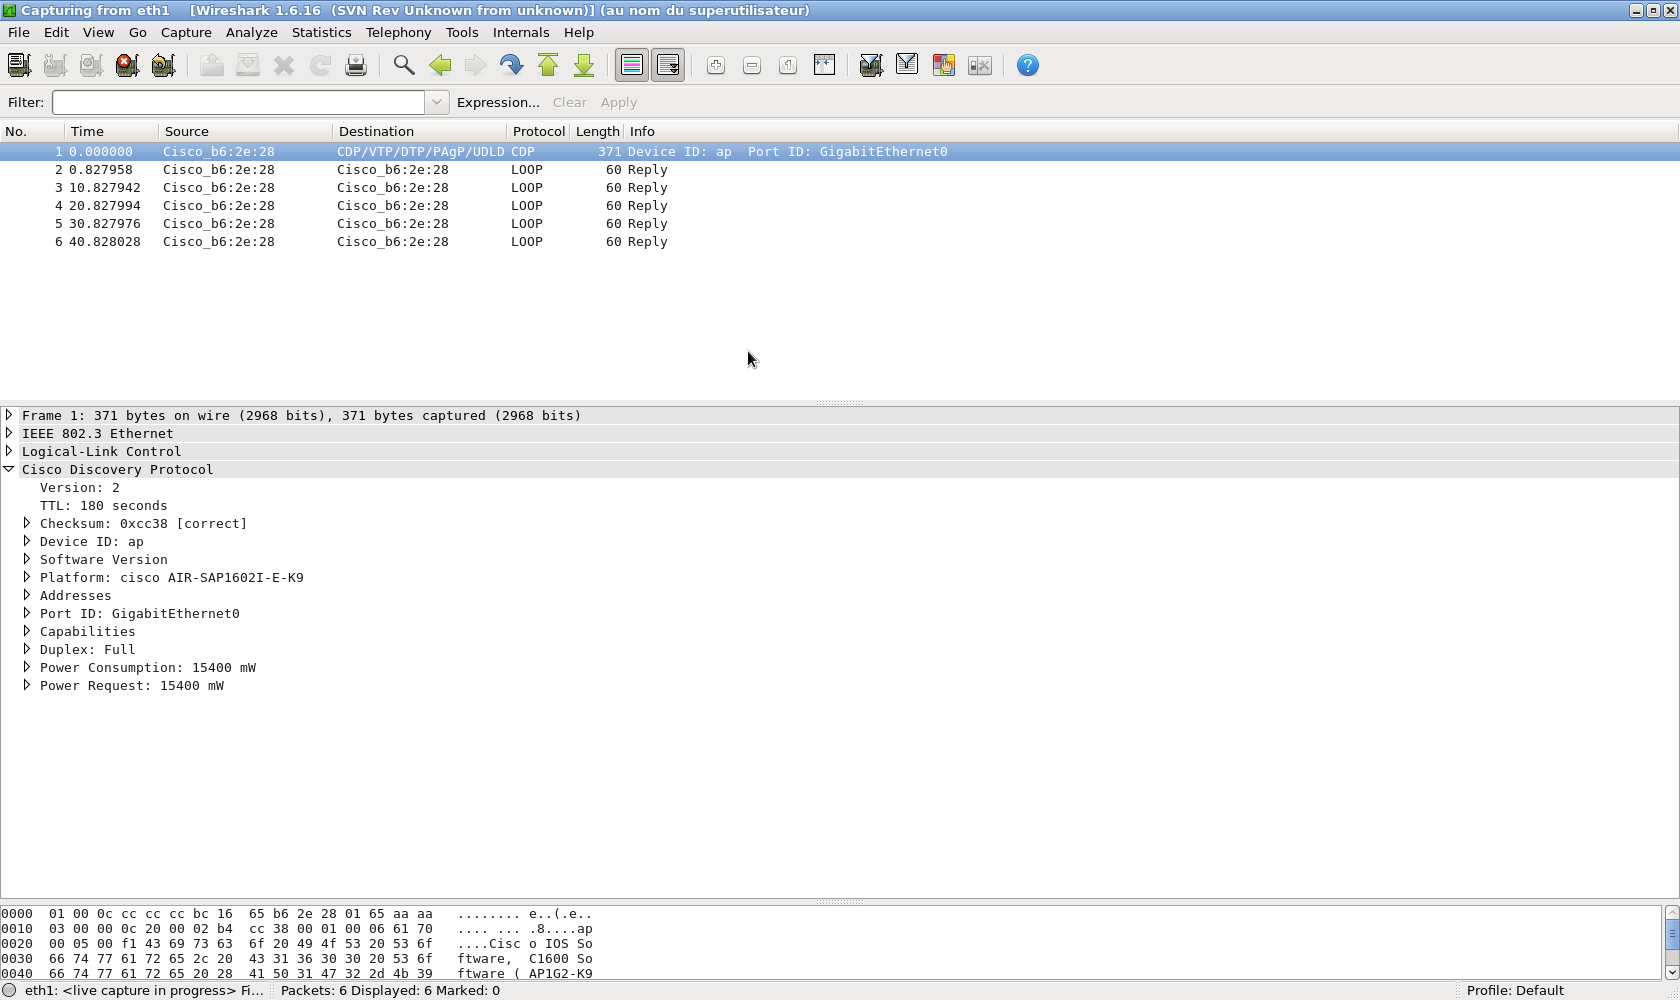The height and width of the screenshot is (1000, 1680).
Task: Click the hex pane vertical scrollbar thumb
Action: [x=1671, y=934]
